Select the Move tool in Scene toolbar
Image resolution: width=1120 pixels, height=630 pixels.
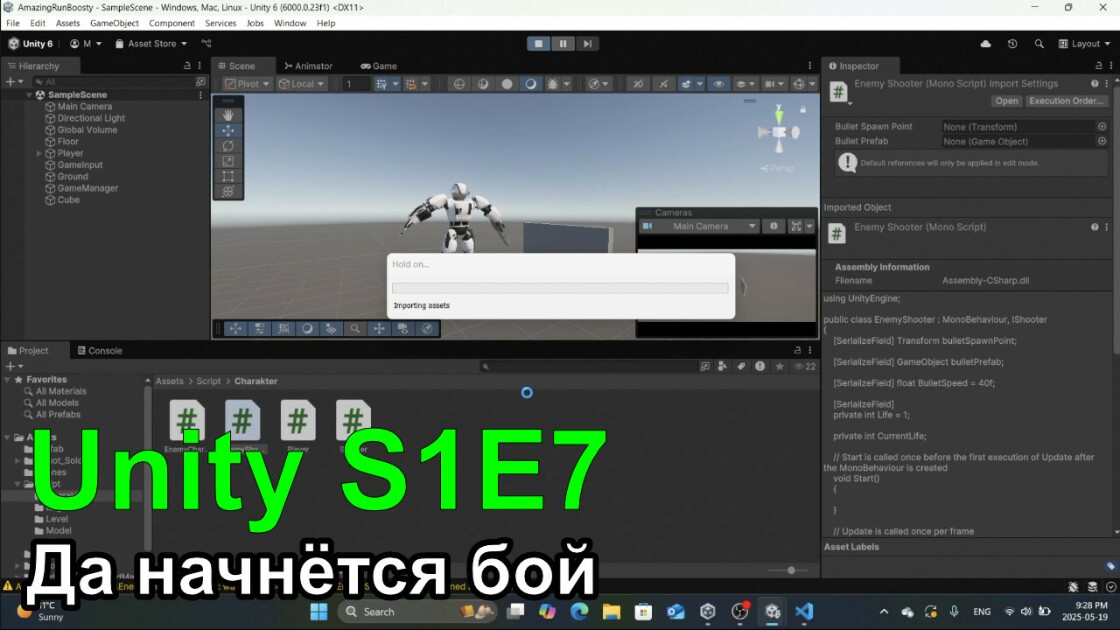click(228, 131)
